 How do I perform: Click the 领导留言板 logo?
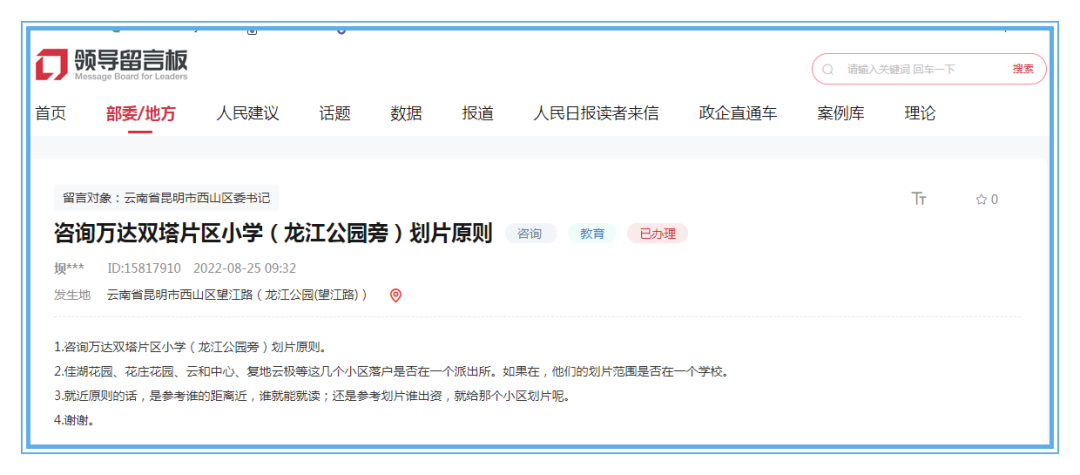coord(112,65)
